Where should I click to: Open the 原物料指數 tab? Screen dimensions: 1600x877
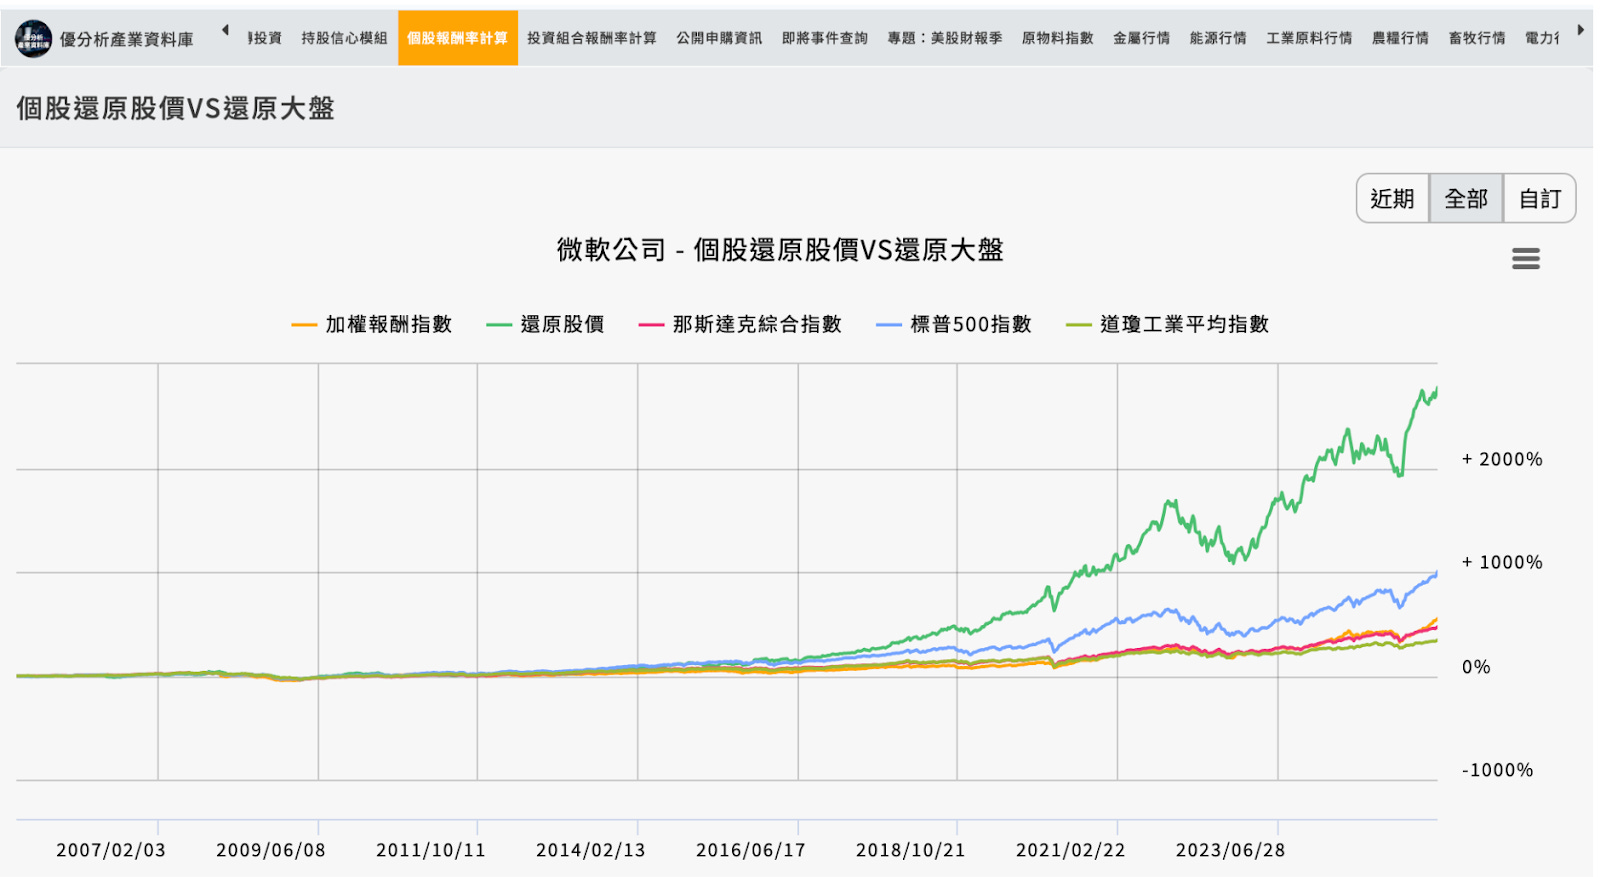pyautogui.click(x=1058, y=38)
